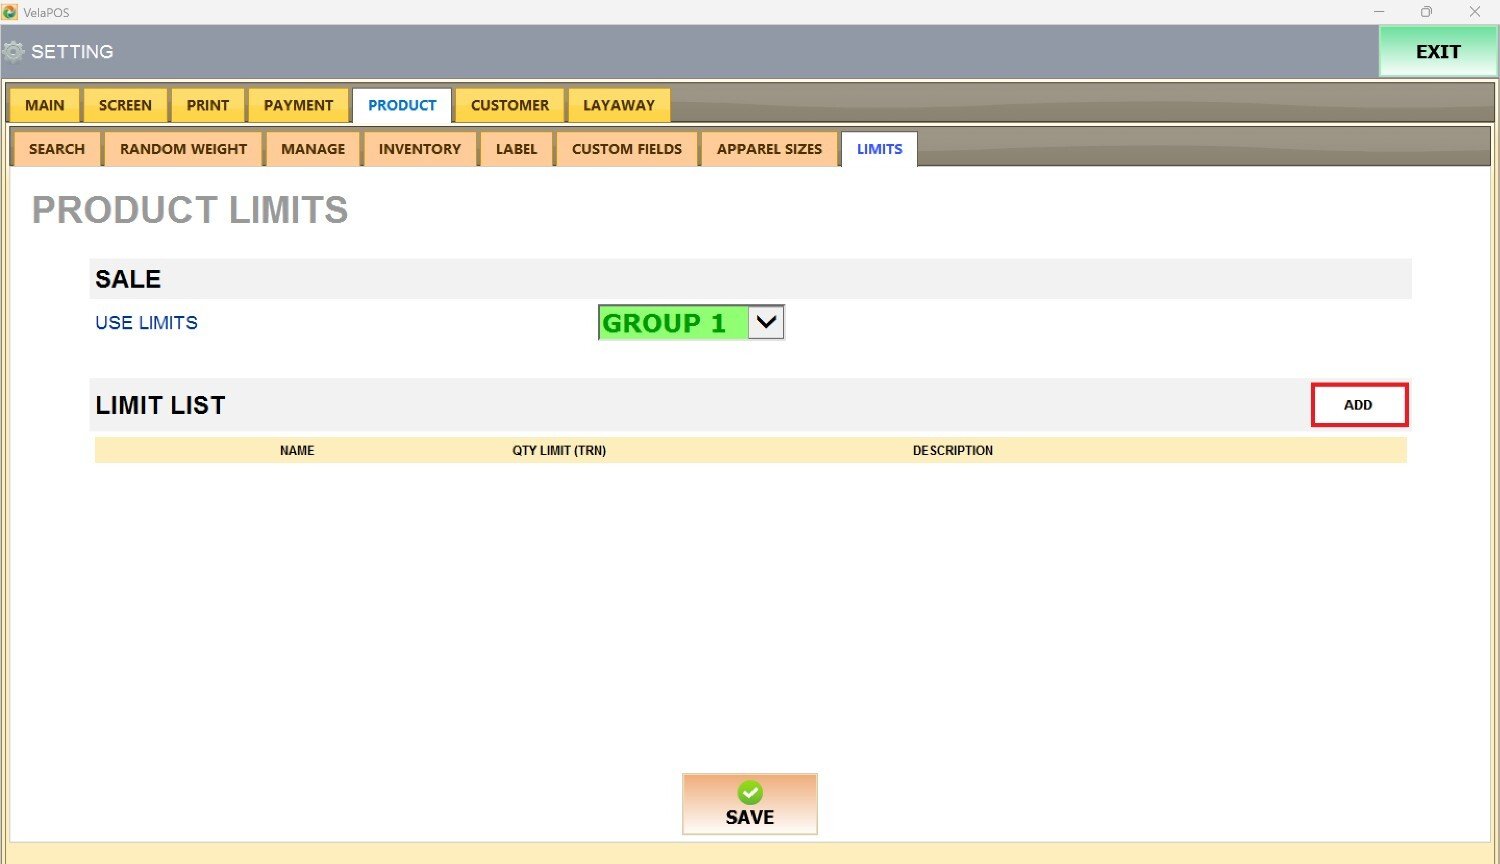Screen dimensions: 1500x864
Task: Go to the Inventory sub-tab
Action: 420,149
